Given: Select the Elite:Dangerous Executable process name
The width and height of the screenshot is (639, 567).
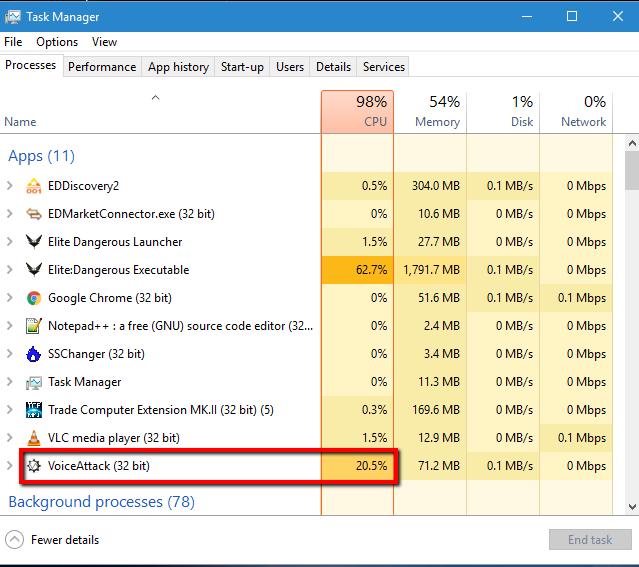Looking at the screenshot, I should pos(119,270).
